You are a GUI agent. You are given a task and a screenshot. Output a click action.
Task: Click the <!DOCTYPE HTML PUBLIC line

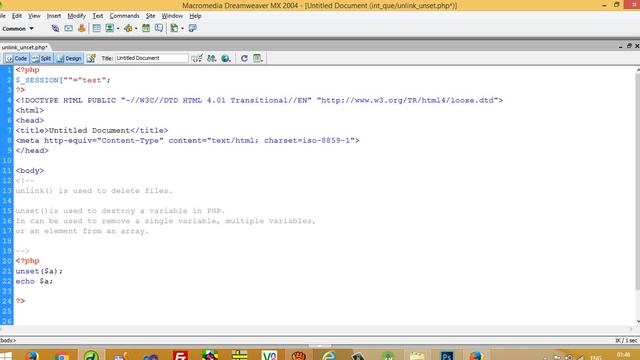click(x=259, y=100)
